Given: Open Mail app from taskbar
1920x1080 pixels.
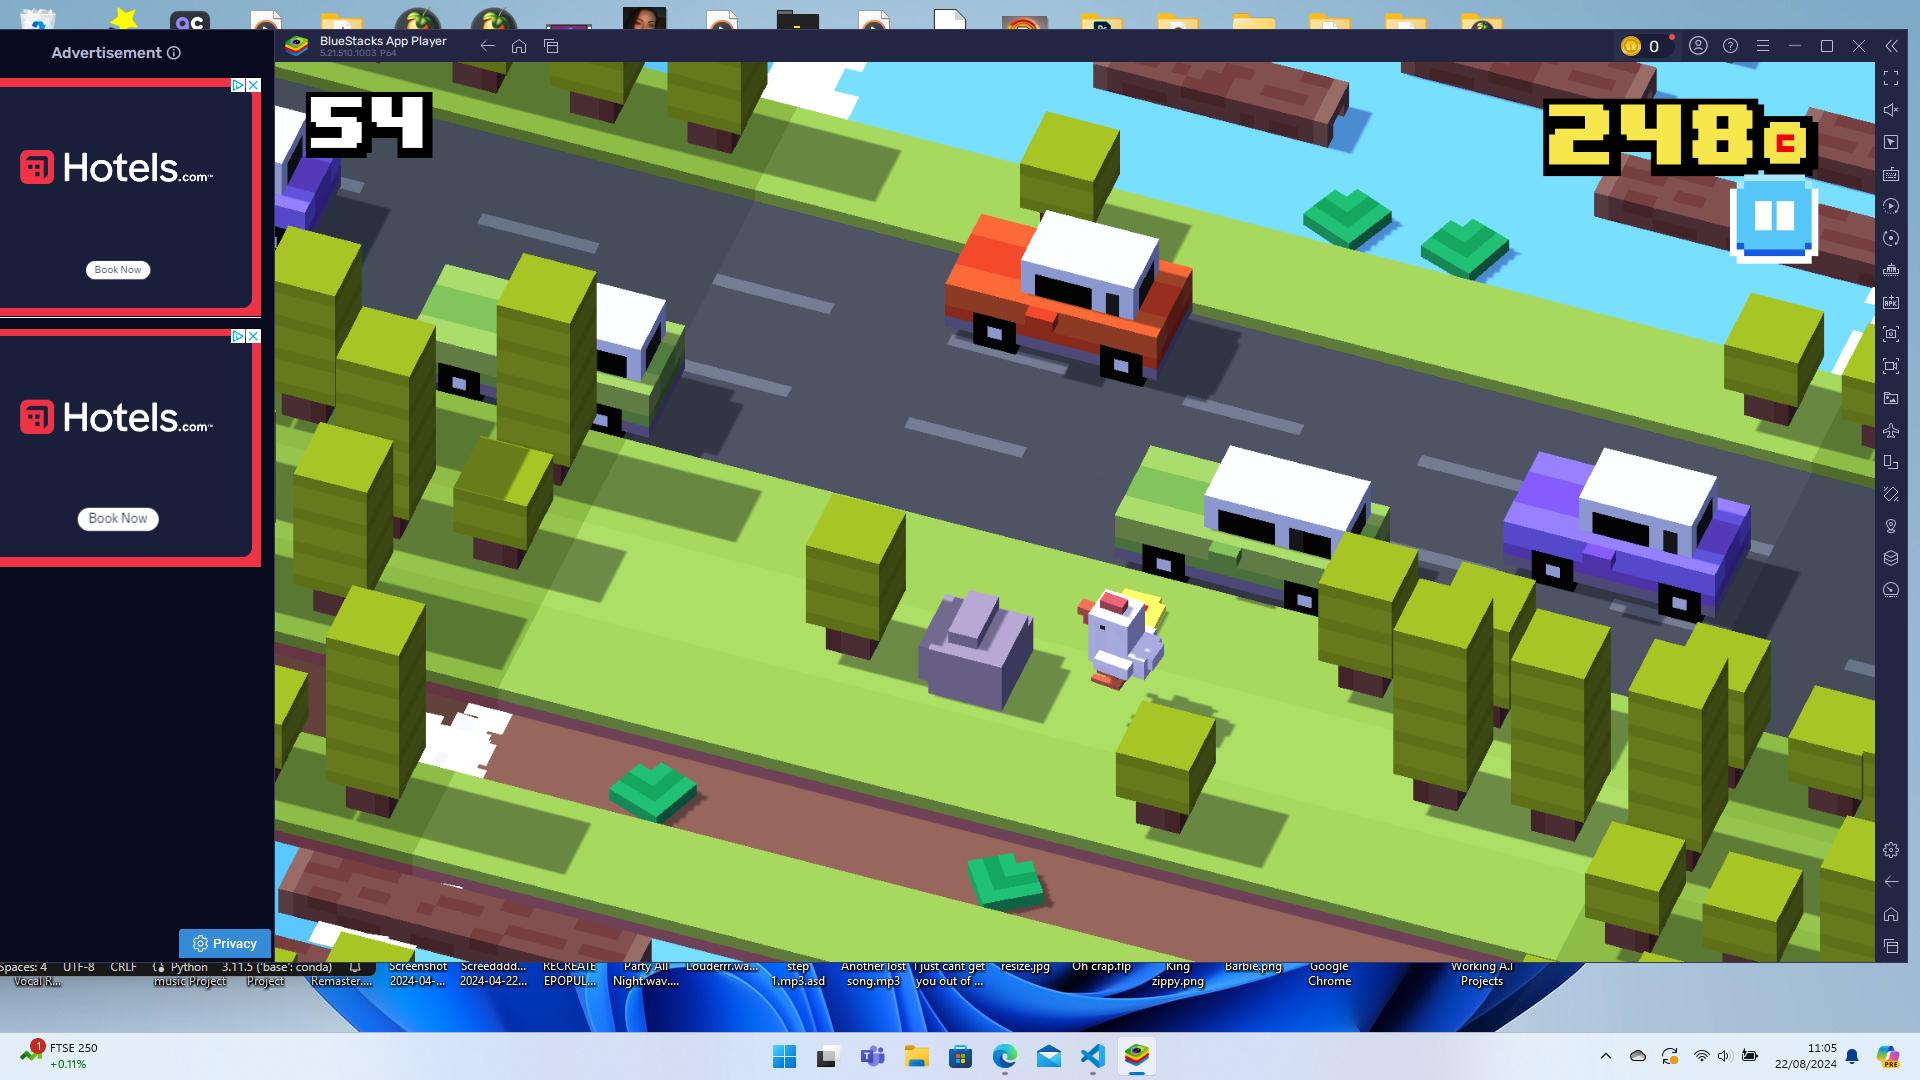Looking at the screenshot, I should click(1049, 1056).
